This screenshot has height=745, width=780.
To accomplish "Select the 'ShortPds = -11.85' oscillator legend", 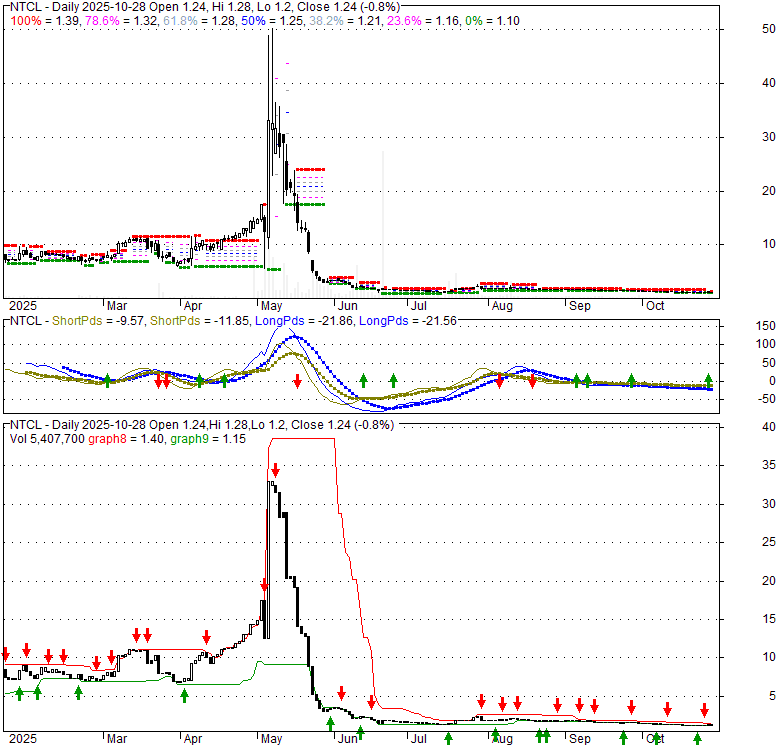I will [x=199, y=321].
